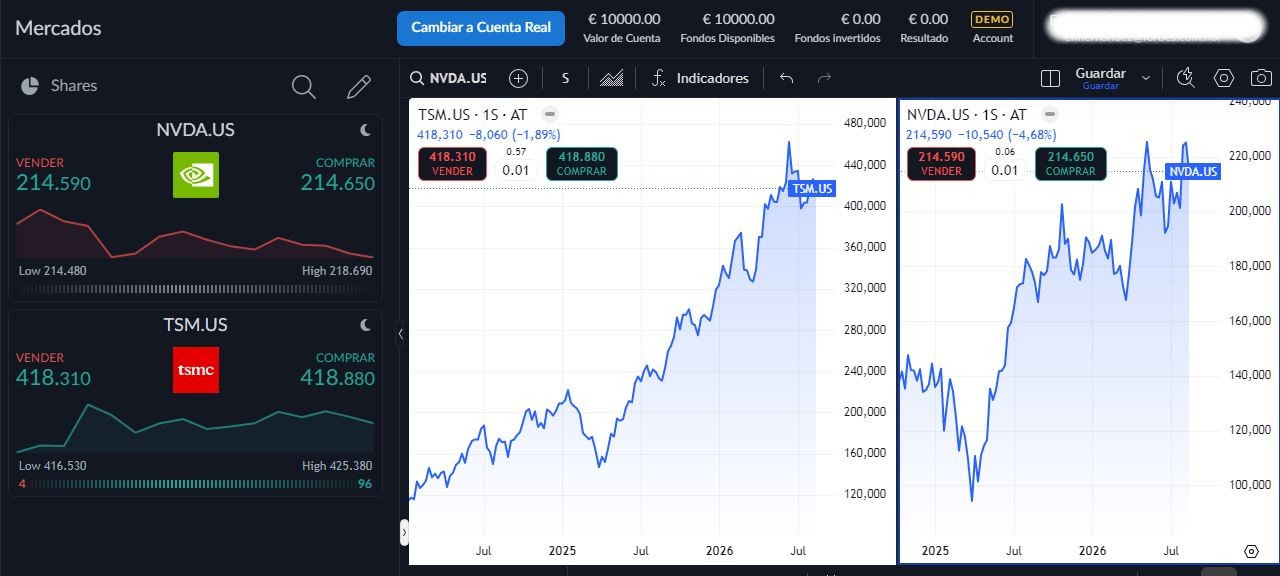This screenshot has width=1280, height=576.
Task: Add a symbol to compare with plus icon
Action: pyautogui.click(x=518, y=78)
